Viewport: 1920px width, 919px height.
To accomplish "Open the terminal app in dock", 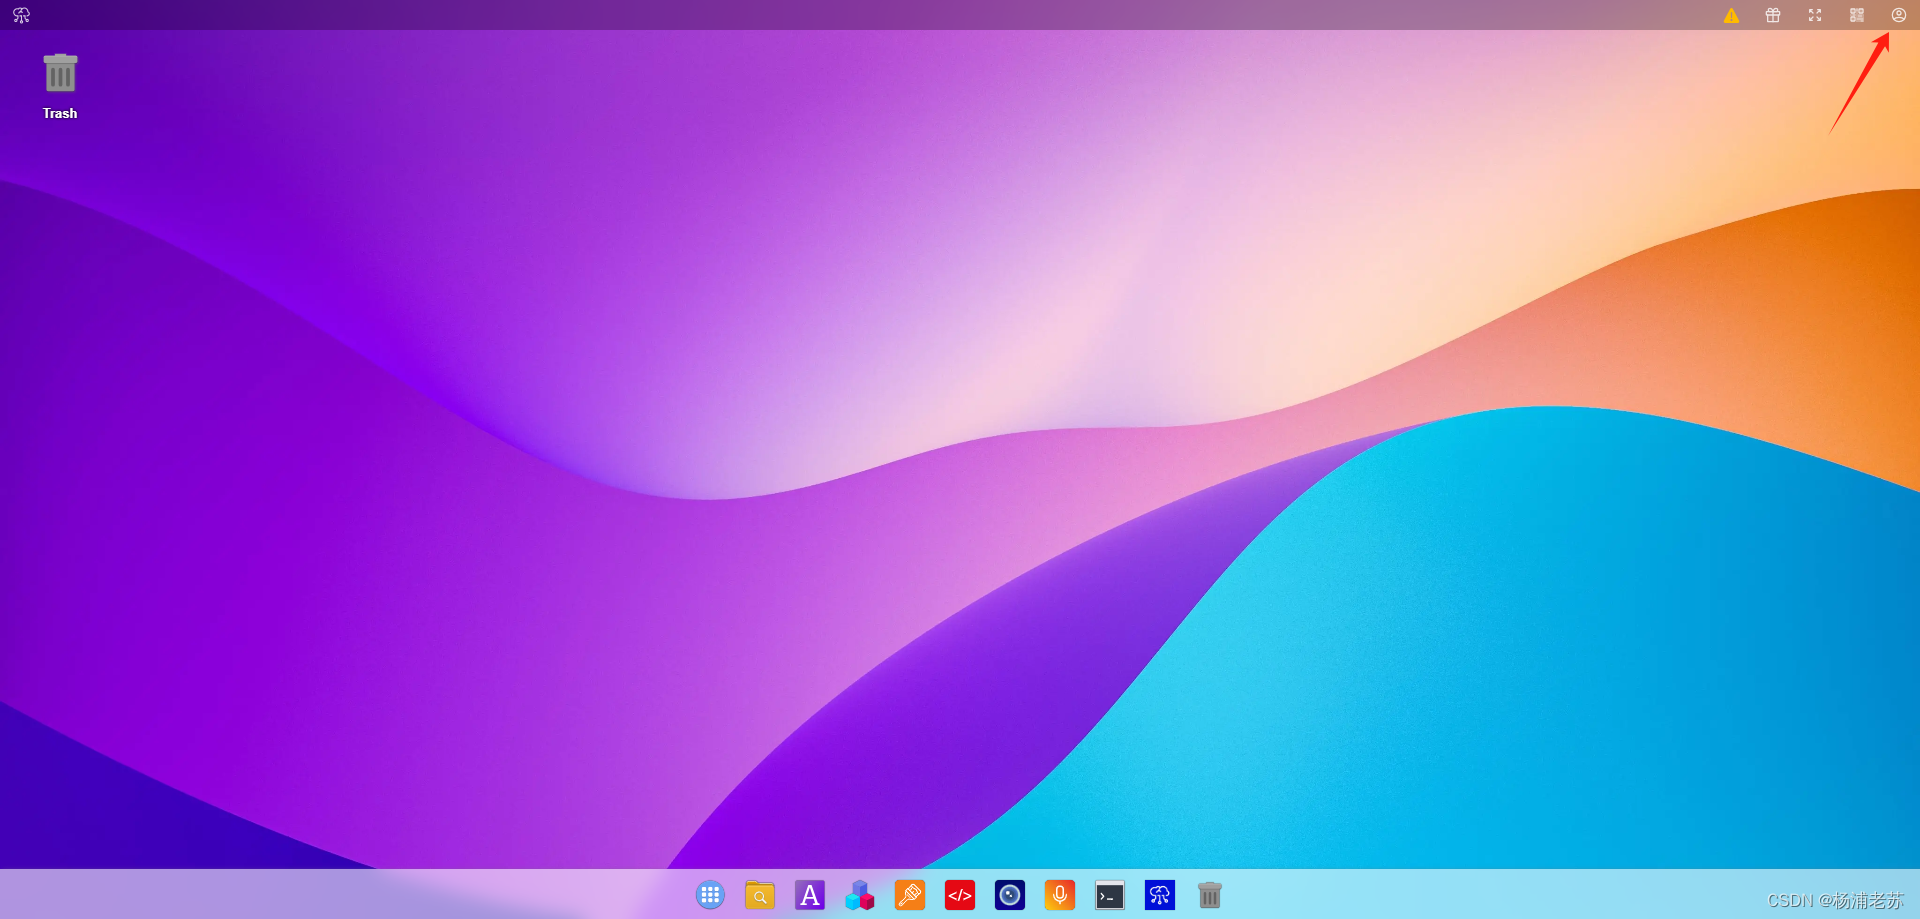I will 1110,895.
